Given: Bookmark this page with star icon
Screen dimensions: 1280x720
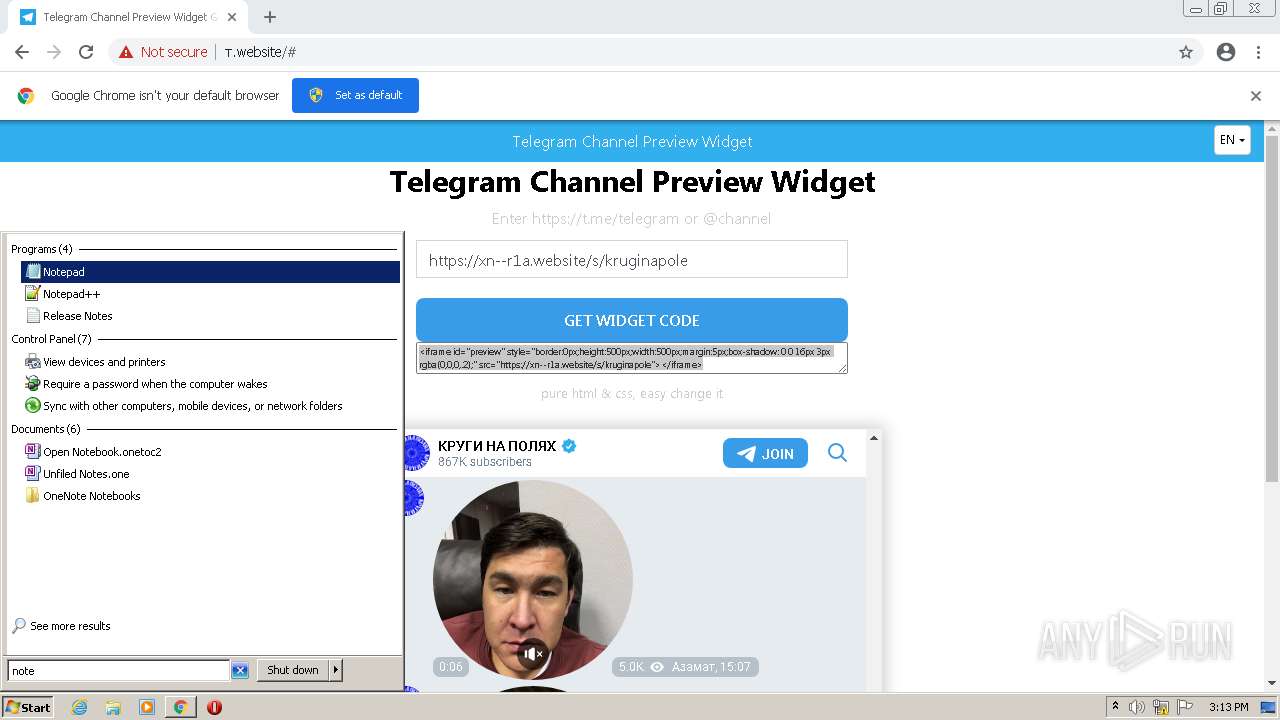Looking at the screenshot, I should 1186,52.
